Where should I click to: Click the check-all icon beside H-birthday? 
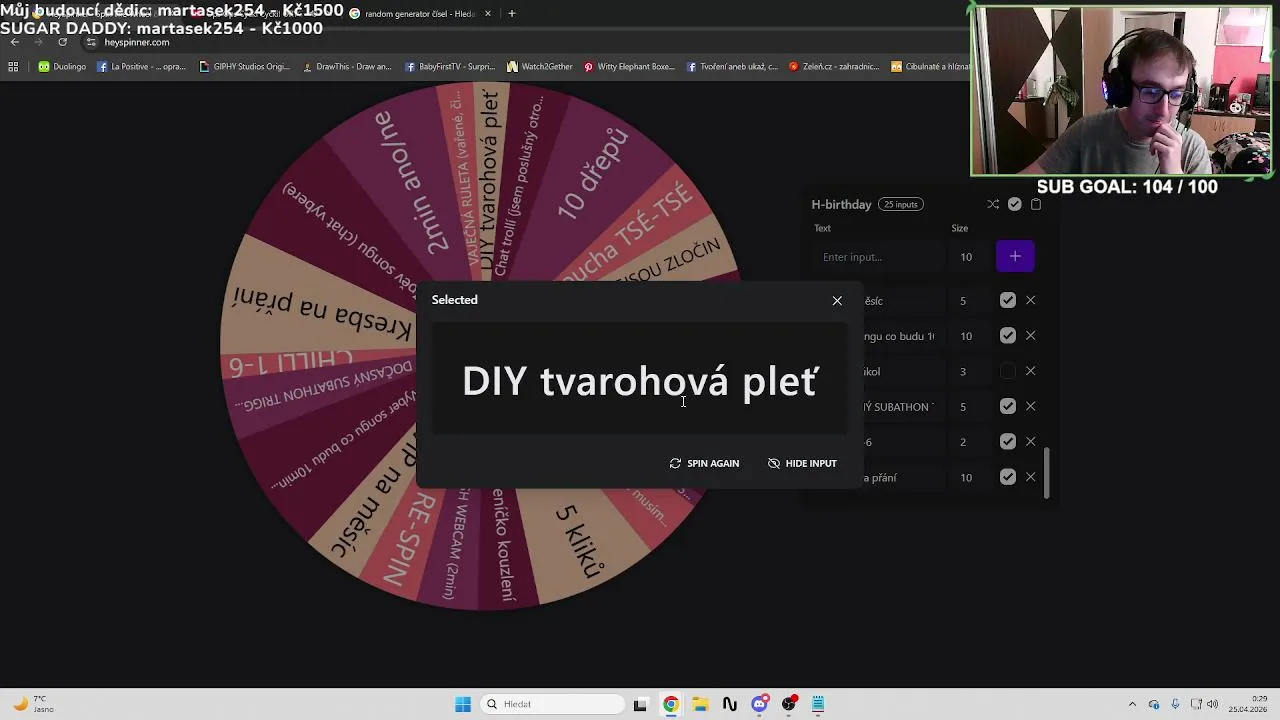click(x=1015, y=204)
